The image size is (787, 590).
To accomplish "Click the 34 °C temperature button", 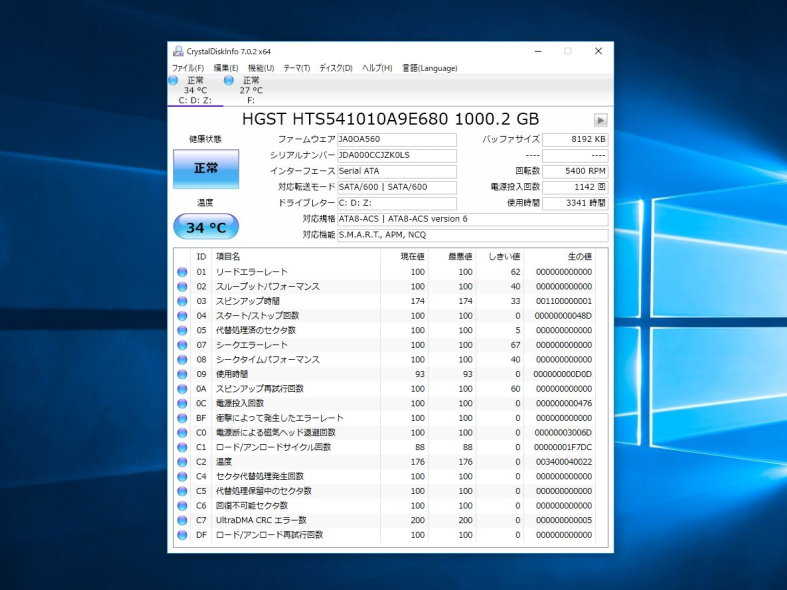I will pos(206,227).
